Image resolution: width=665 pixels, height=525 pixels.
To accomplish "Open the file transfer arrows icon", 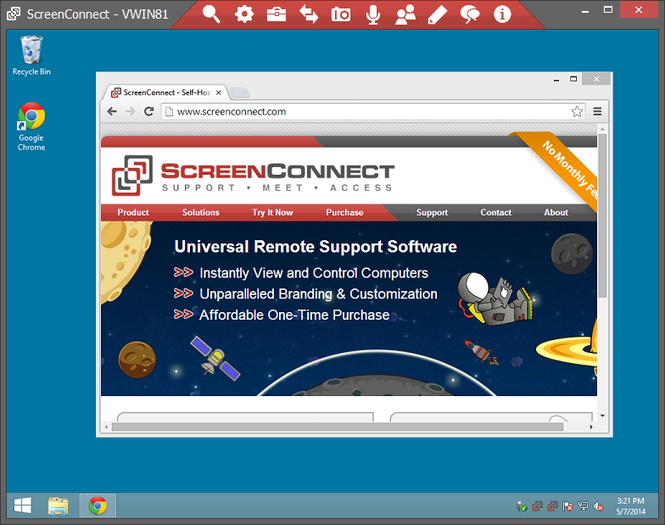I will [308, 14].
